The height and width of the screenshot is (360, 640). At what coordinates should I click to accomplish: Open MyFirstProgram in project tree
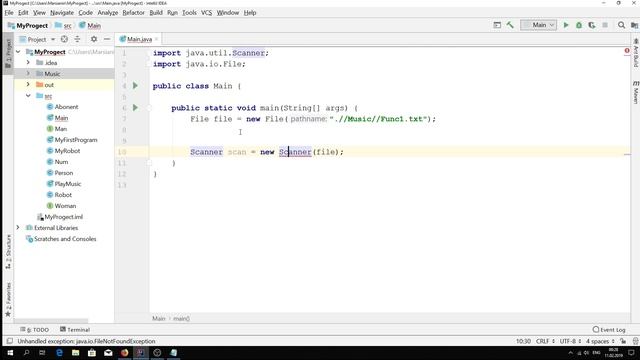coord(76,140)
